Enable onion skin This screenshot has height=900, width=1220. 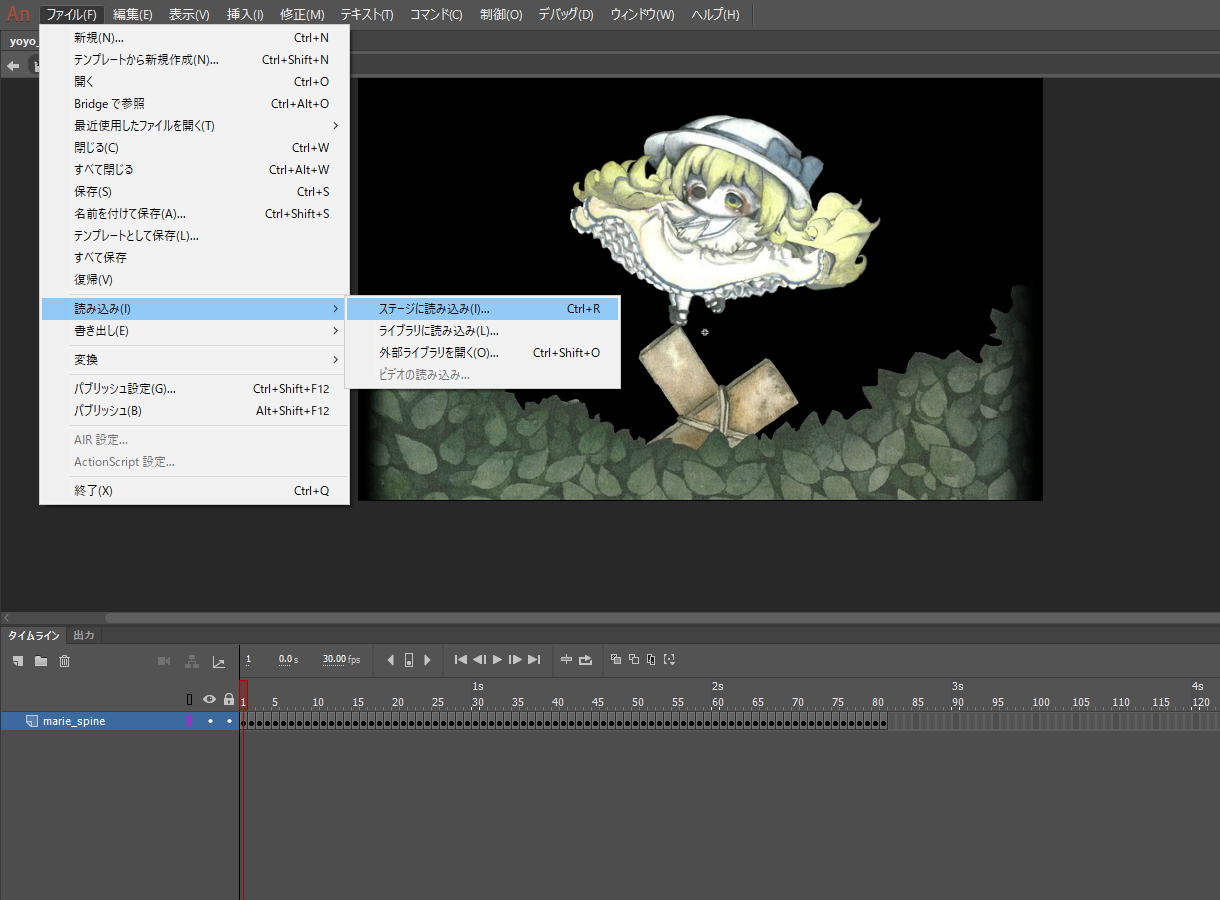click(x=616, y=660)
